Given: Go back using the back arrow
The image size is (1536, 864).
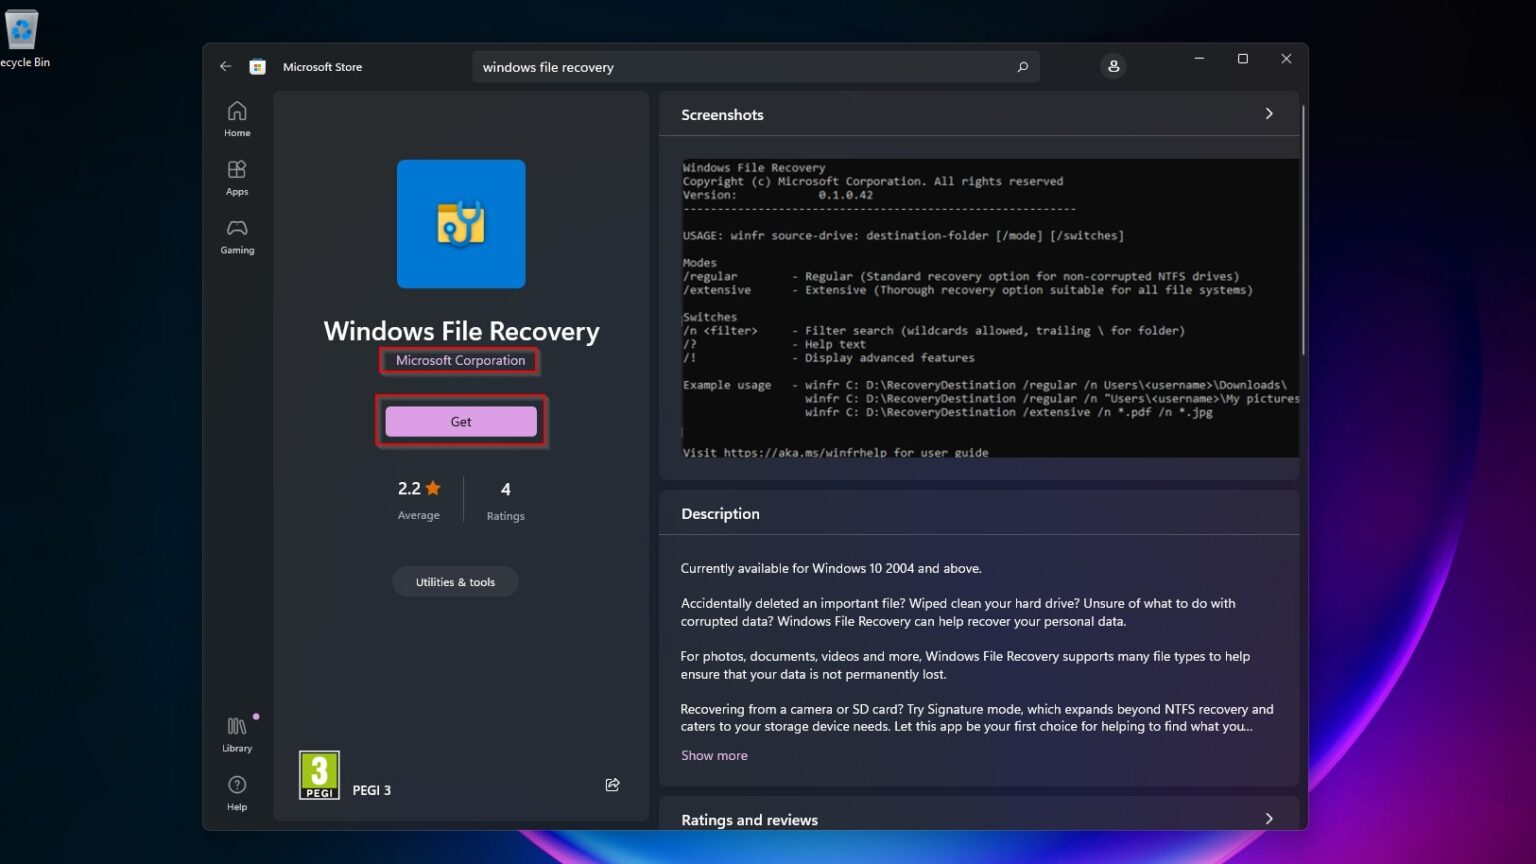Looking at the screenshot, I should 225,66.
